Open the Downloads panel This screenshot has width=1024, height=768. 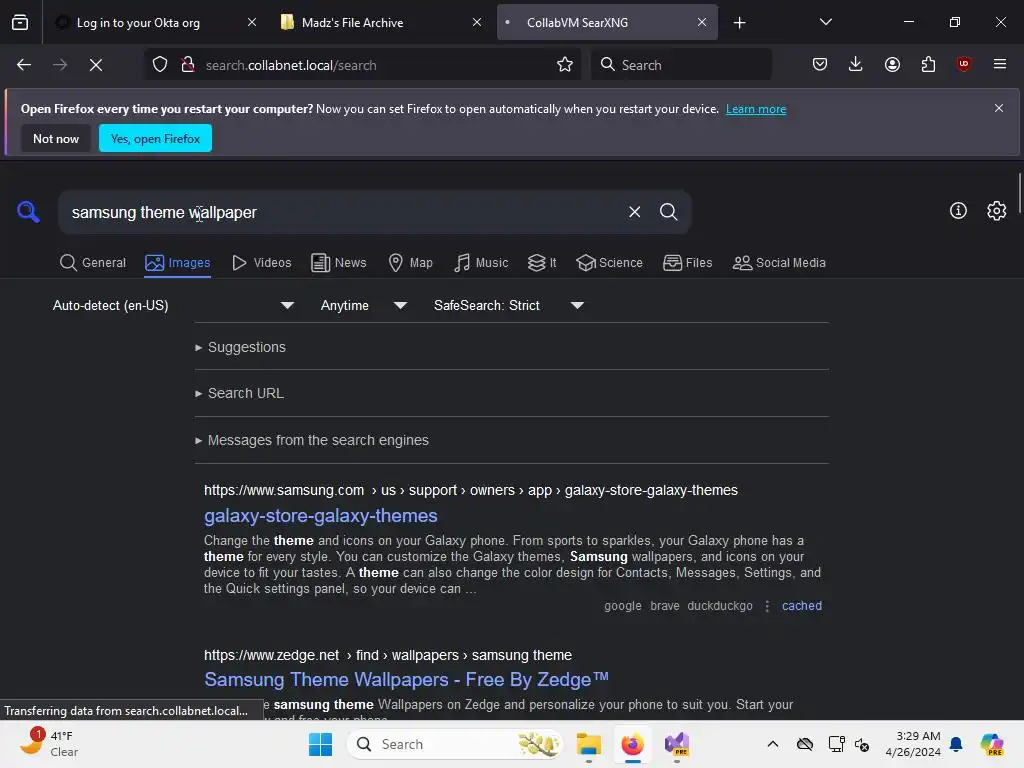click(856, 64)
